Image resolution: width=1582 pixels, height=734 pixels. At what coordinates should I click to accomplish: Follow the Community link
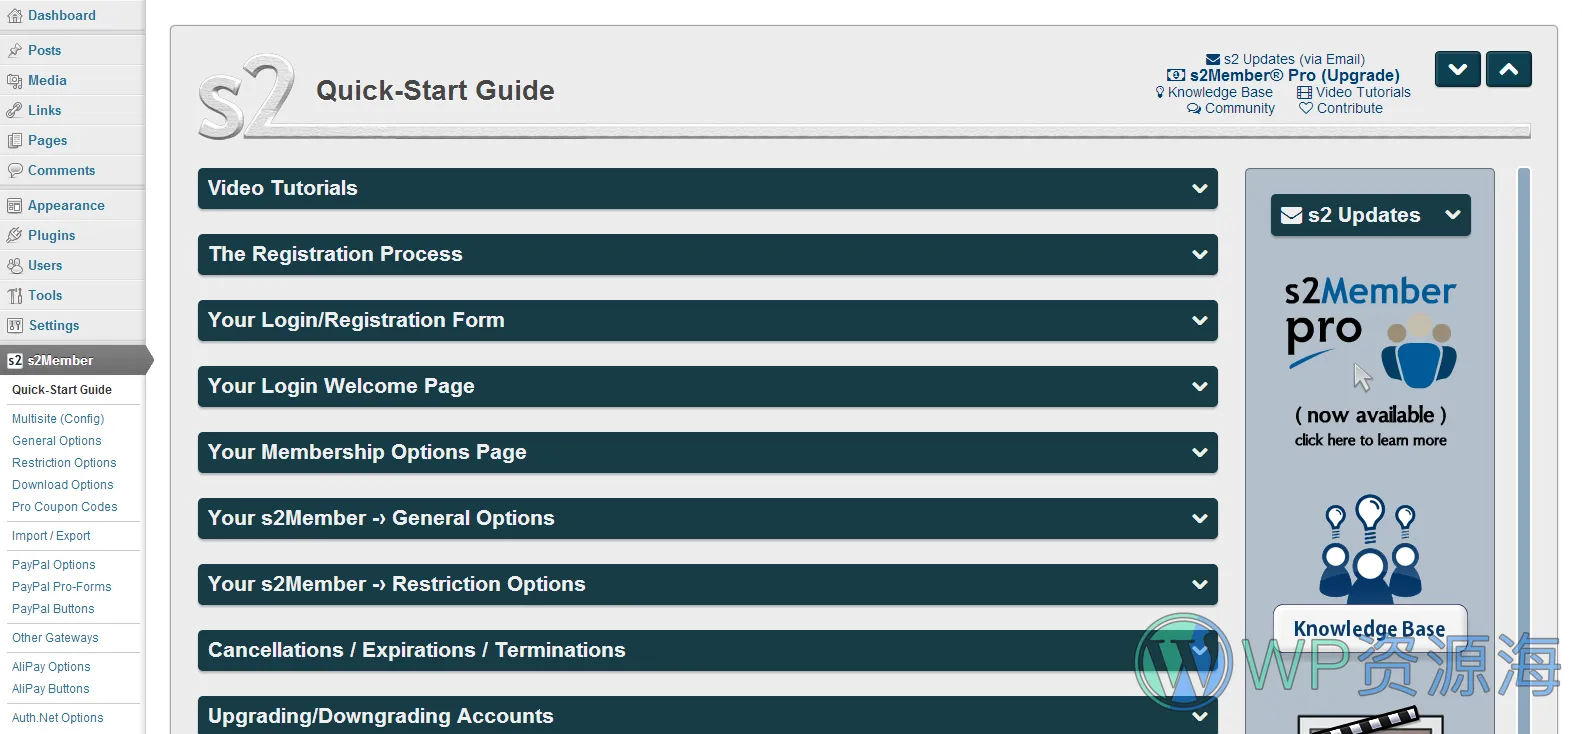[x=1240, y=108]
